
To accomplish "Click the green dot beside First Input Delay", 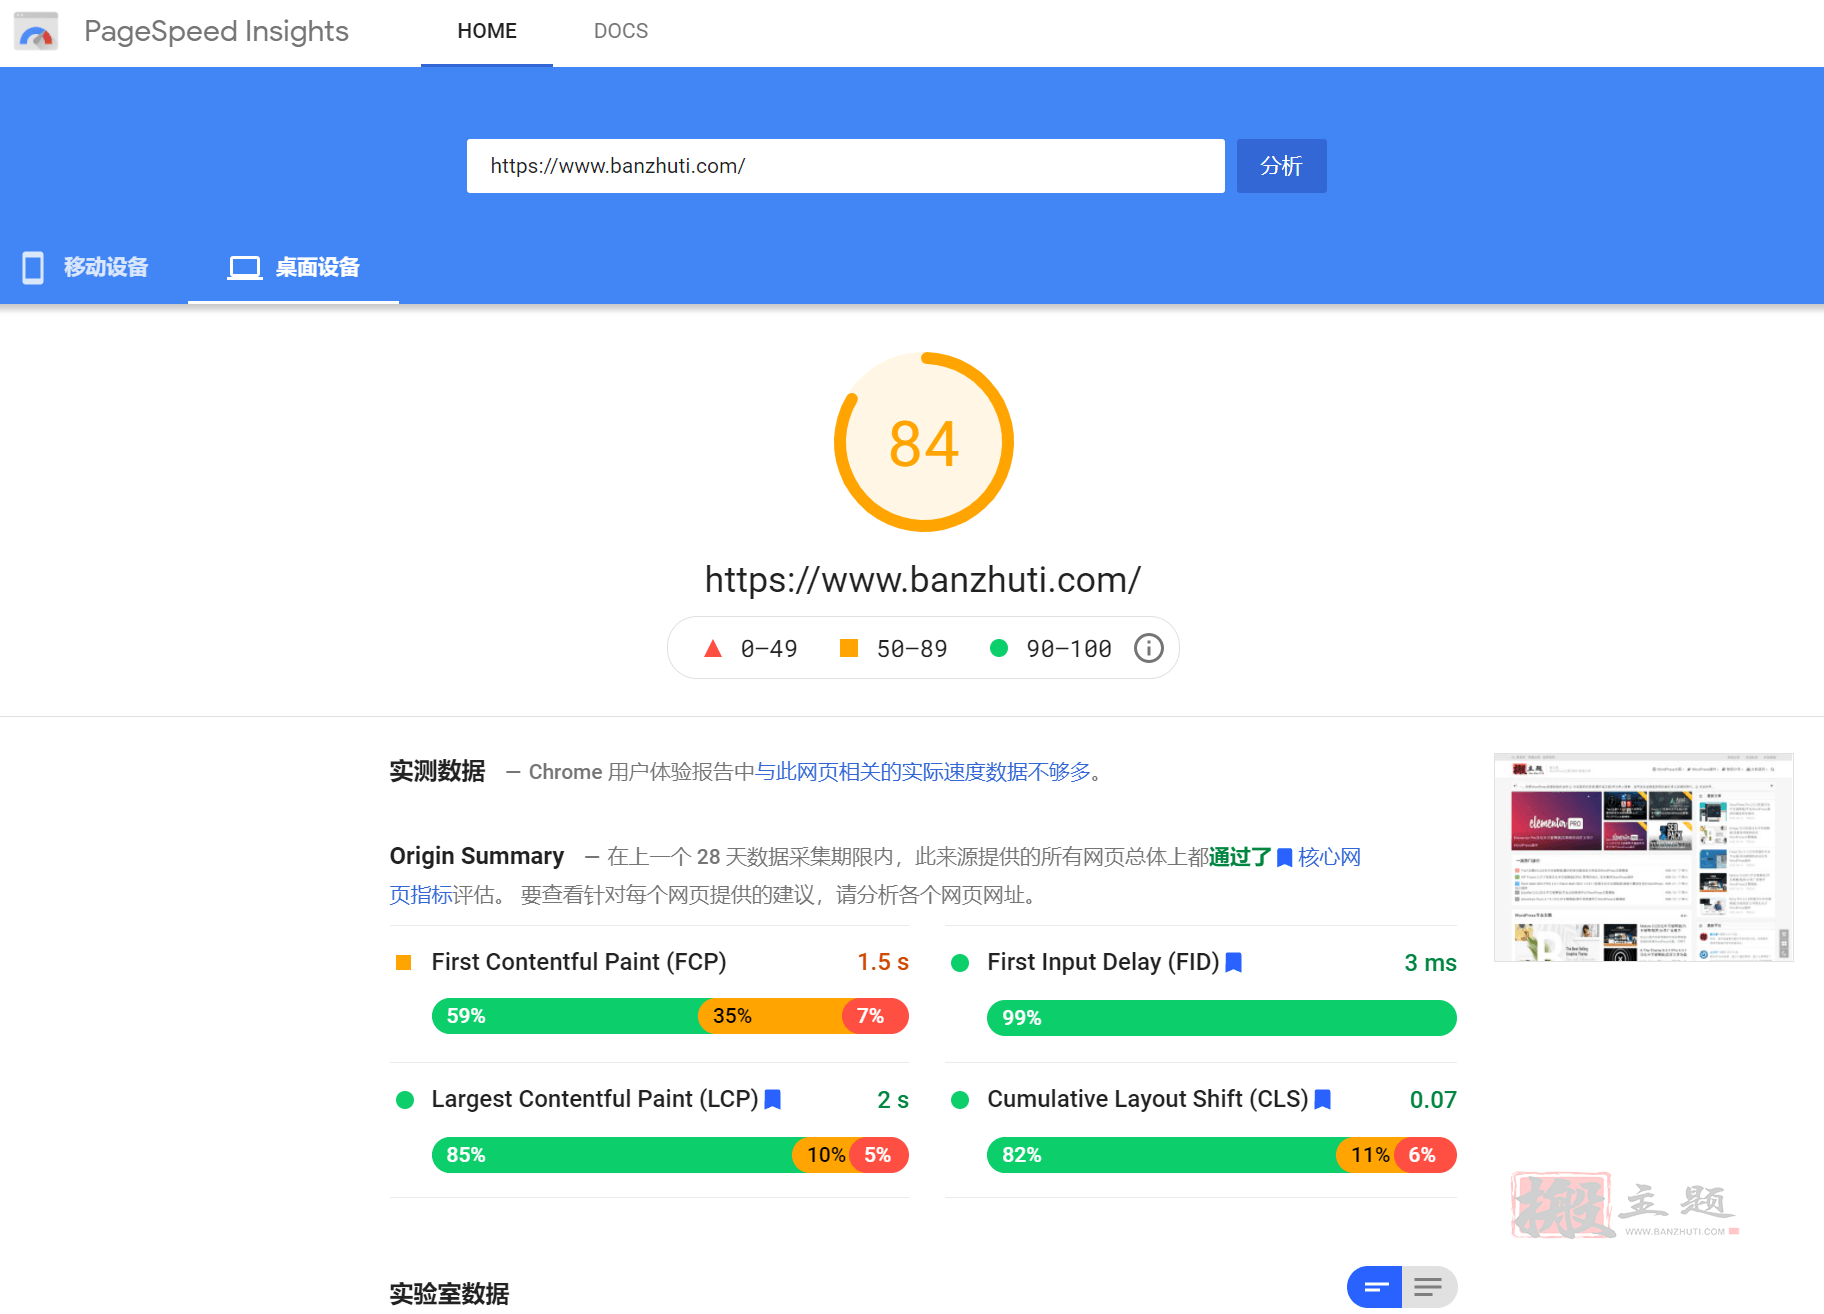I will point(960,963).
